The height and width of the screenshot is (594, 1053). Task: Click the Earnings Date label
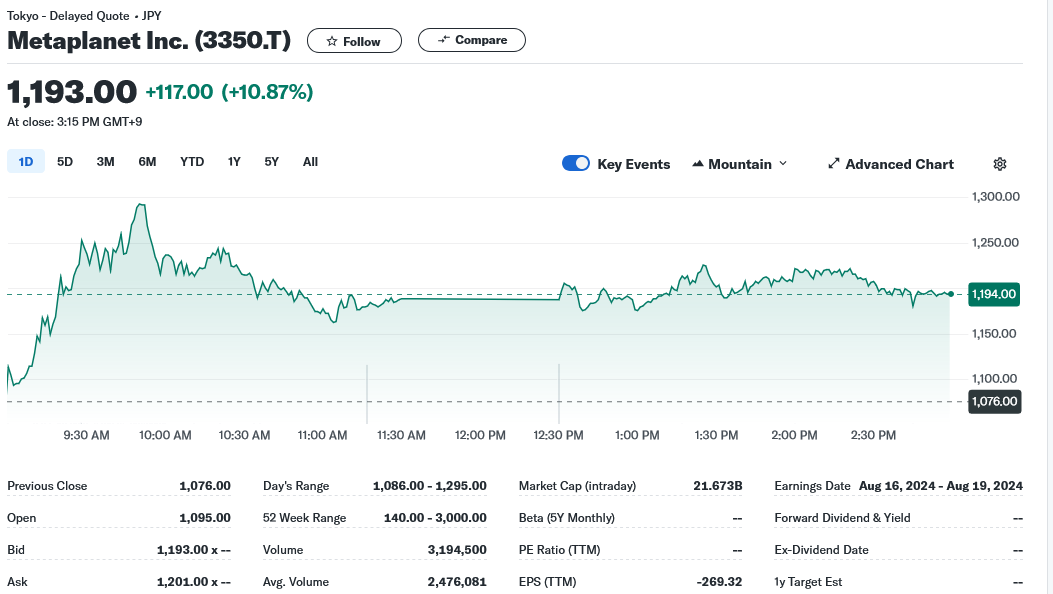[812, 486]
